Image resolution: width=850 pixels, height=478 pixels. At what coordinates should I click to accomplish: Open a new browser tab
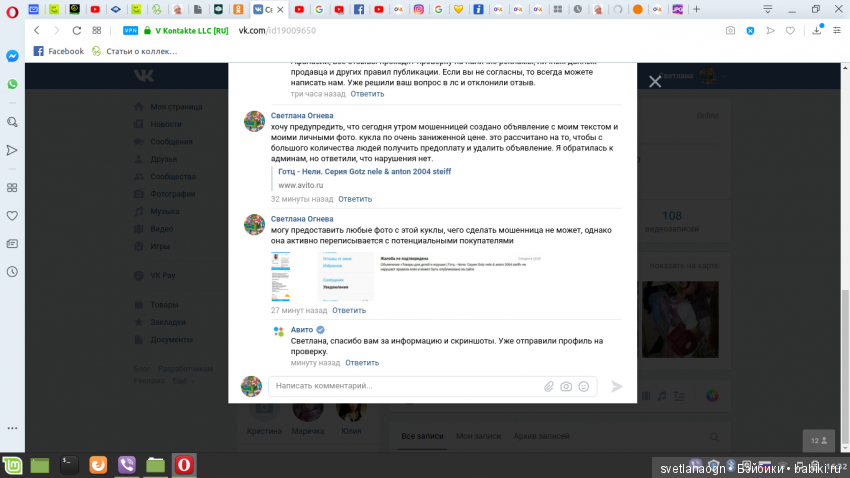(695, 9)
